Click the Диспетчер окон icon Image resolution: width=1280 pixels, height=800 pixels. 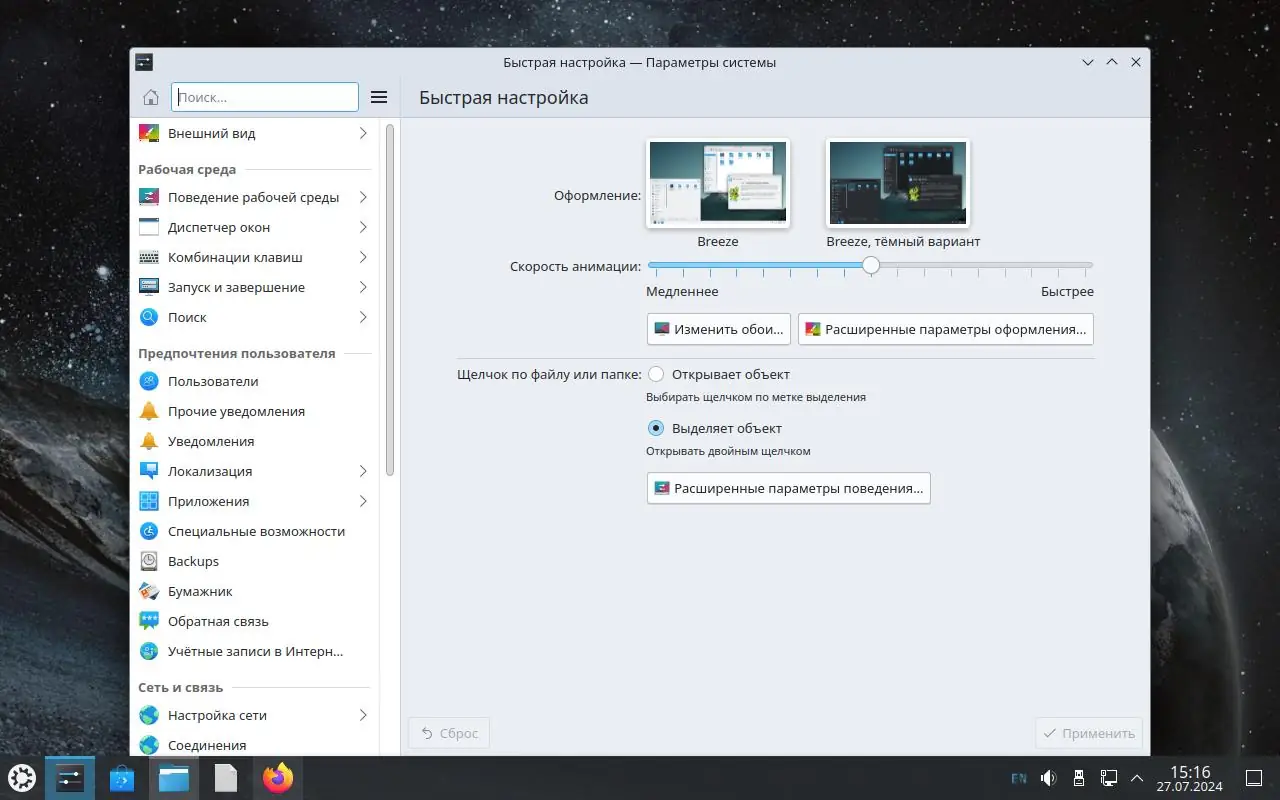pos(149,227)
